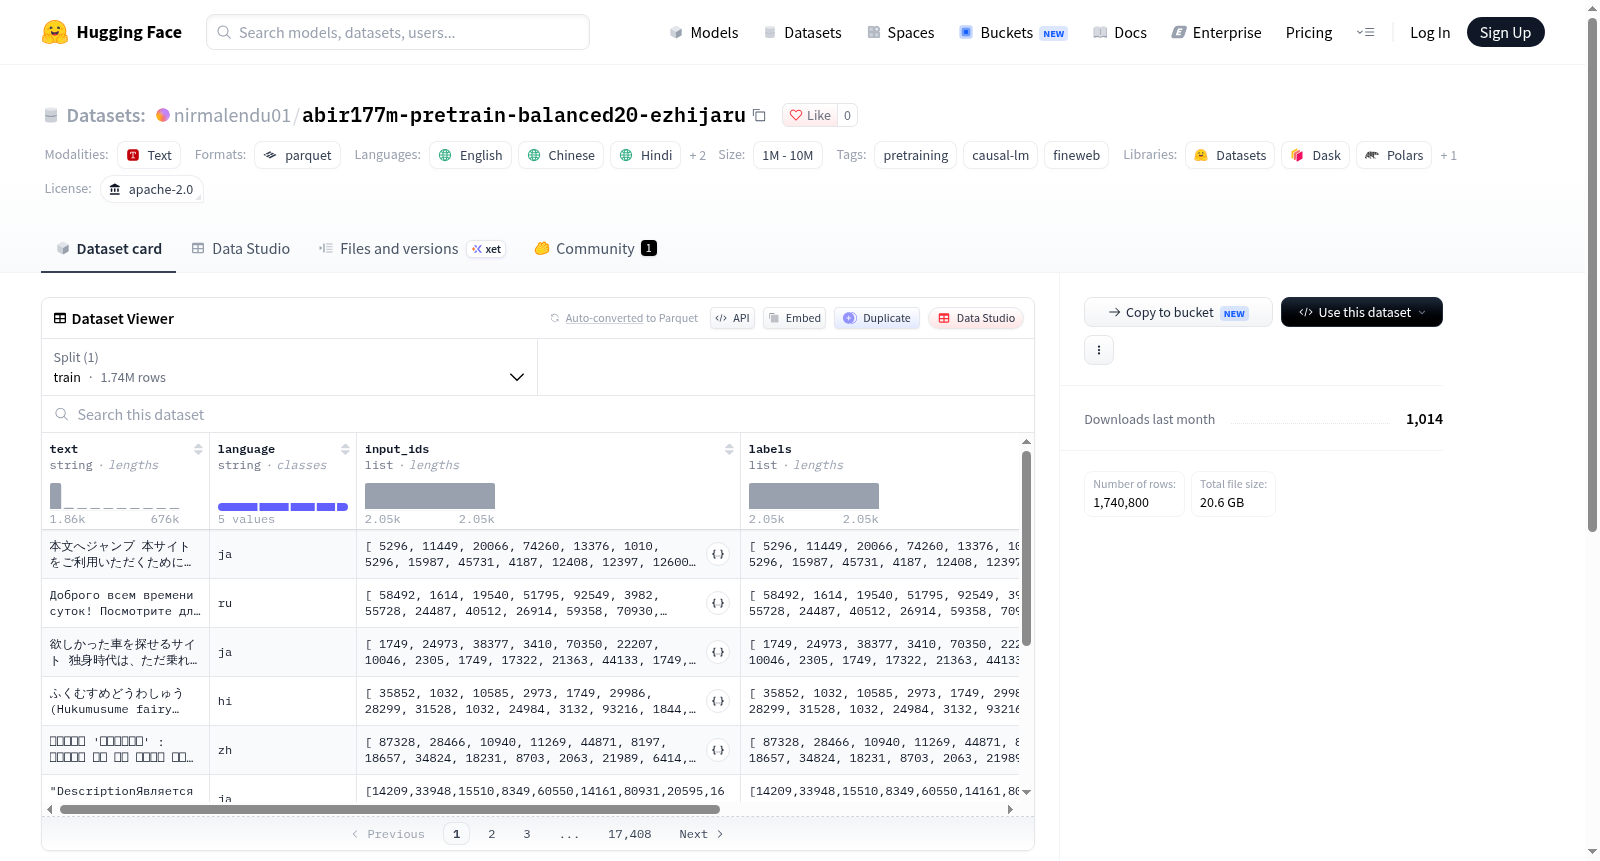Expand the Split train selector
This screenshot has width=1600, height=861.
[289, 367]
